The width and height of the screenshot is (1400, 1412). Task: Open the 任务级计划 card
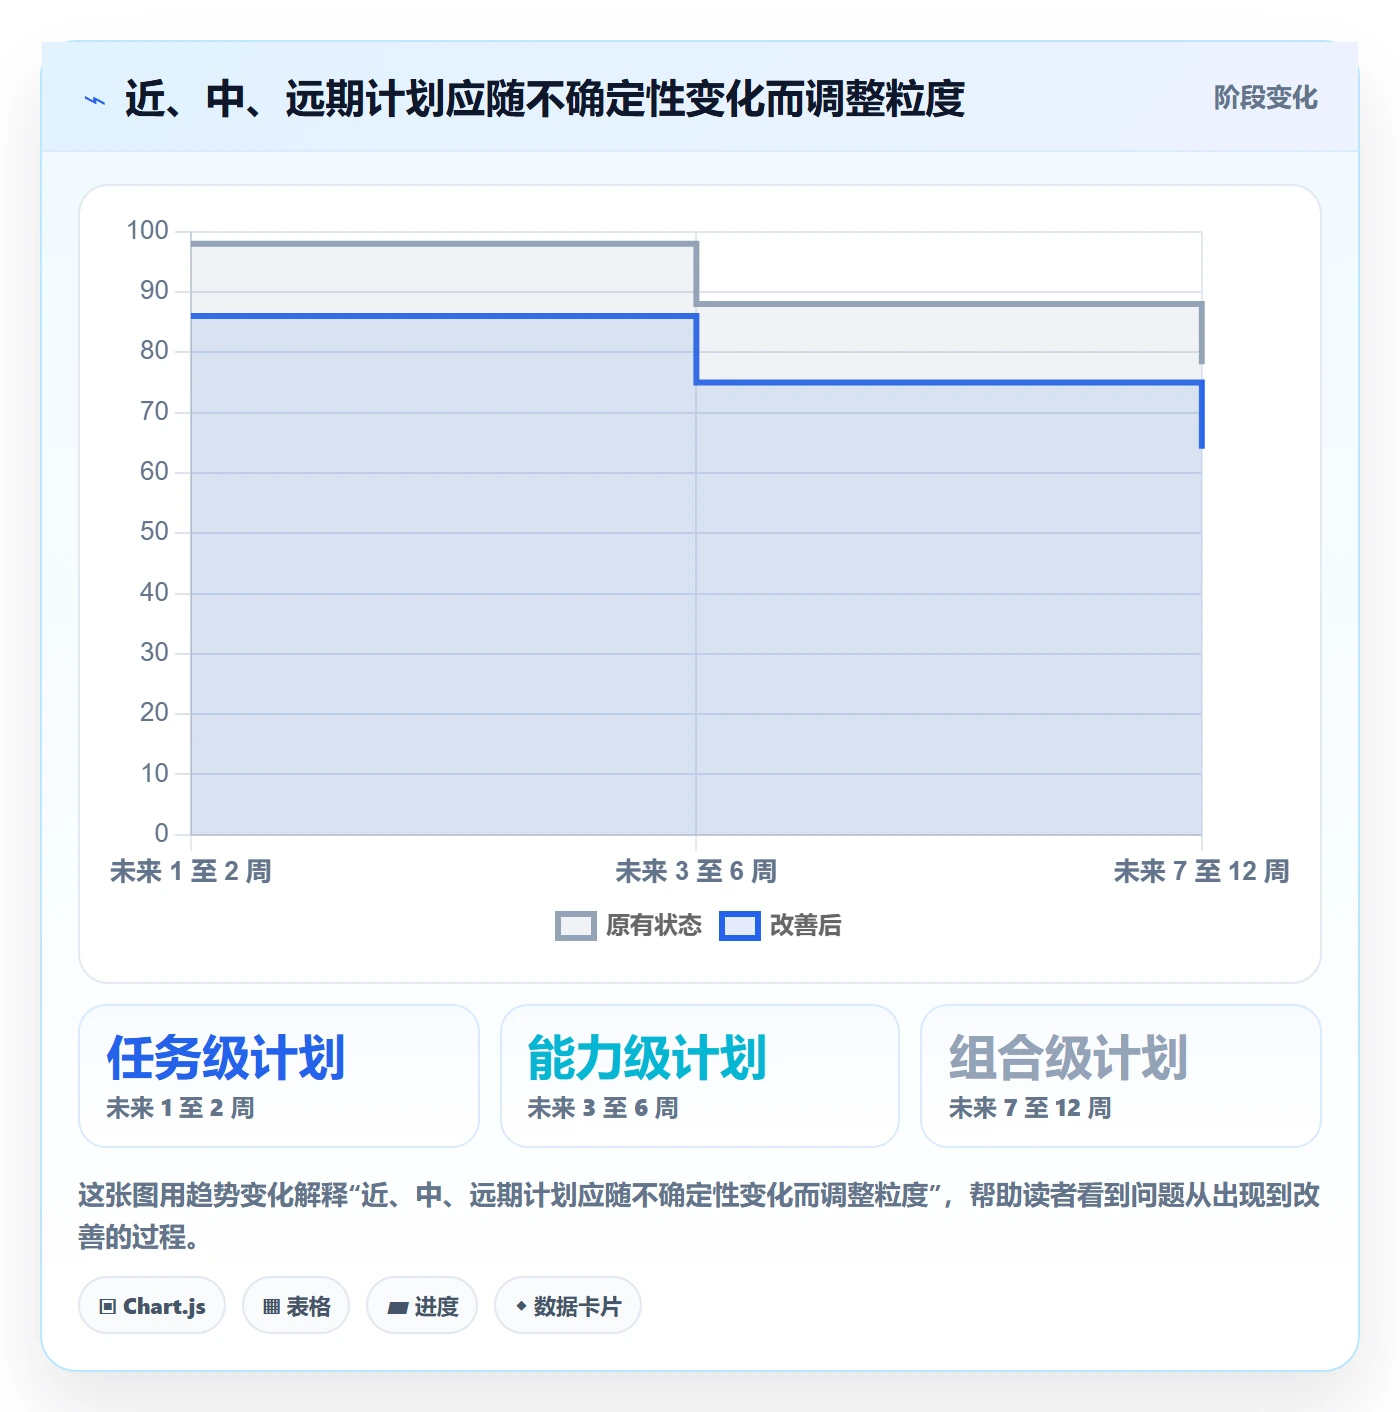point(279,1076)
